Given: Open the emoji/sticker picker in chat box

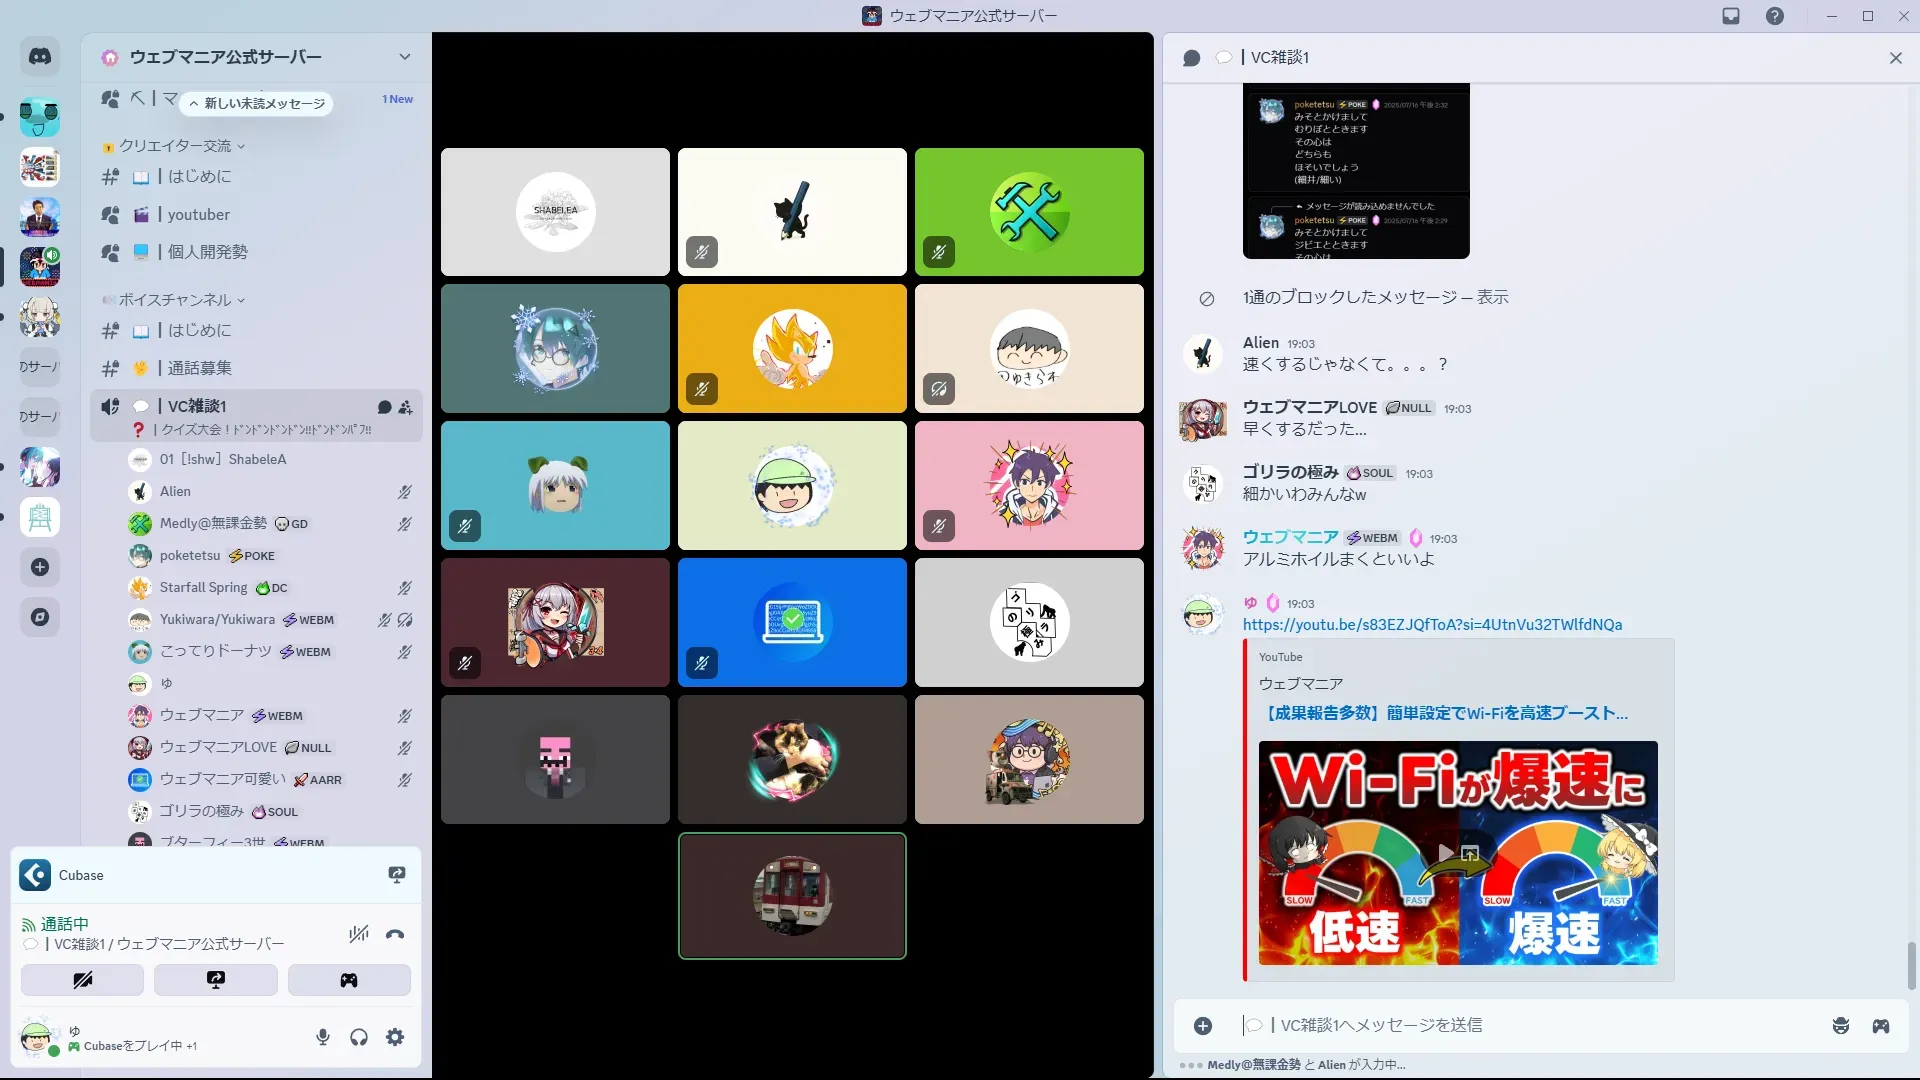Looking at the screenshot, I should tap(1840, 1026).
